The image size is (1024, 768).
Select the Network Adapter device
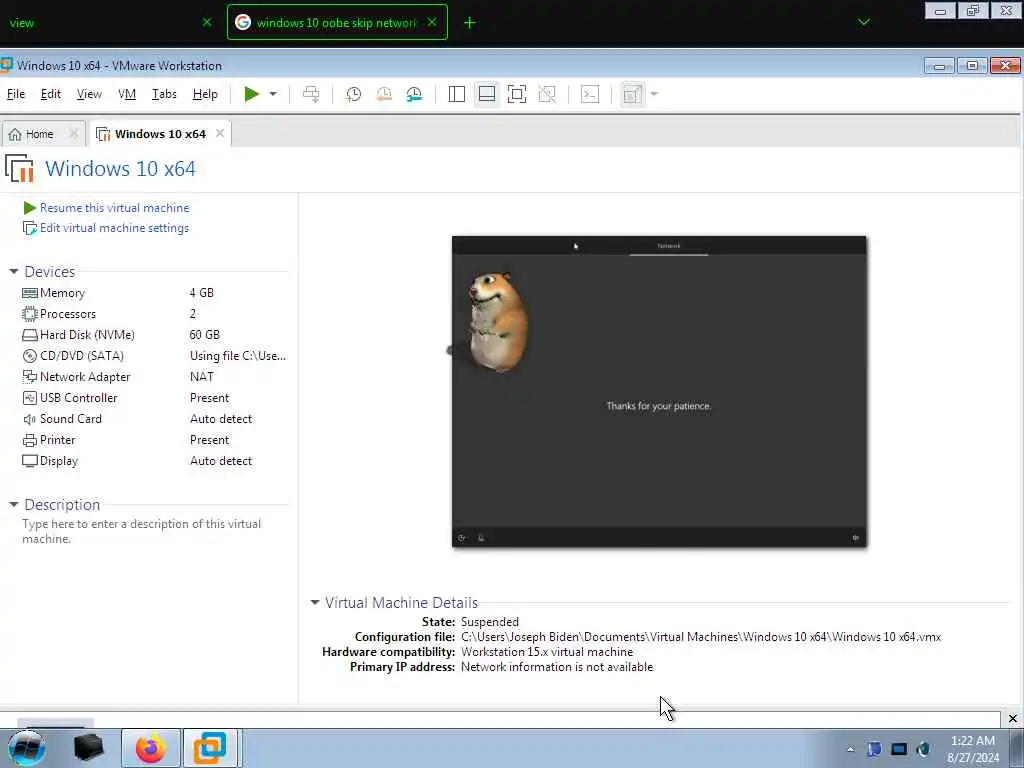(154, 377)
